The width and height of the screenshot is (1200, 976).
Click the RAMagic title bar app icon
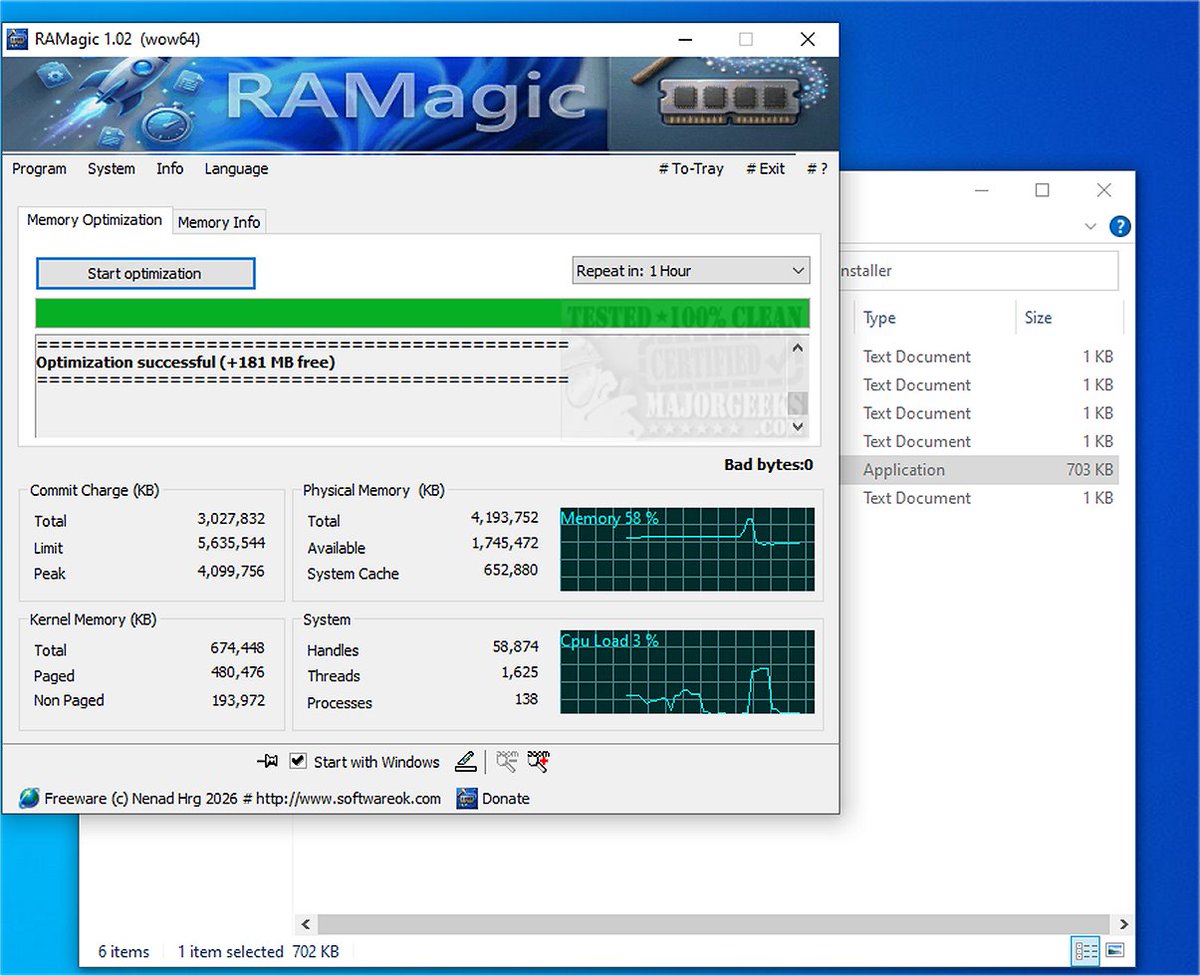point(17,40)
